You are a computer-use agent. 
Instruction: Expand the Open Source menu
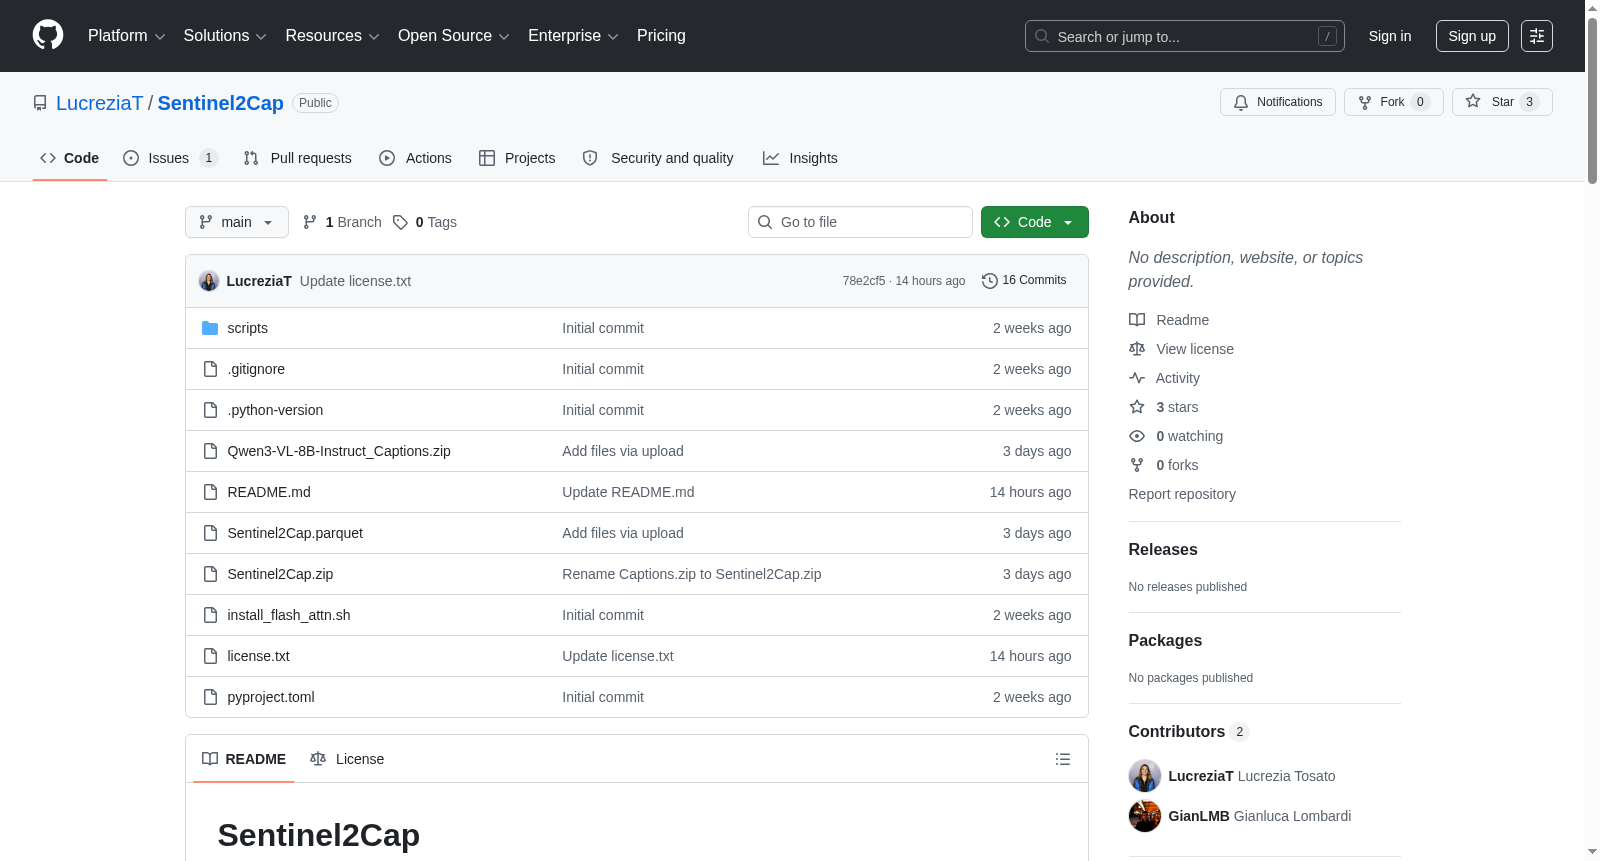pos(454,36)
